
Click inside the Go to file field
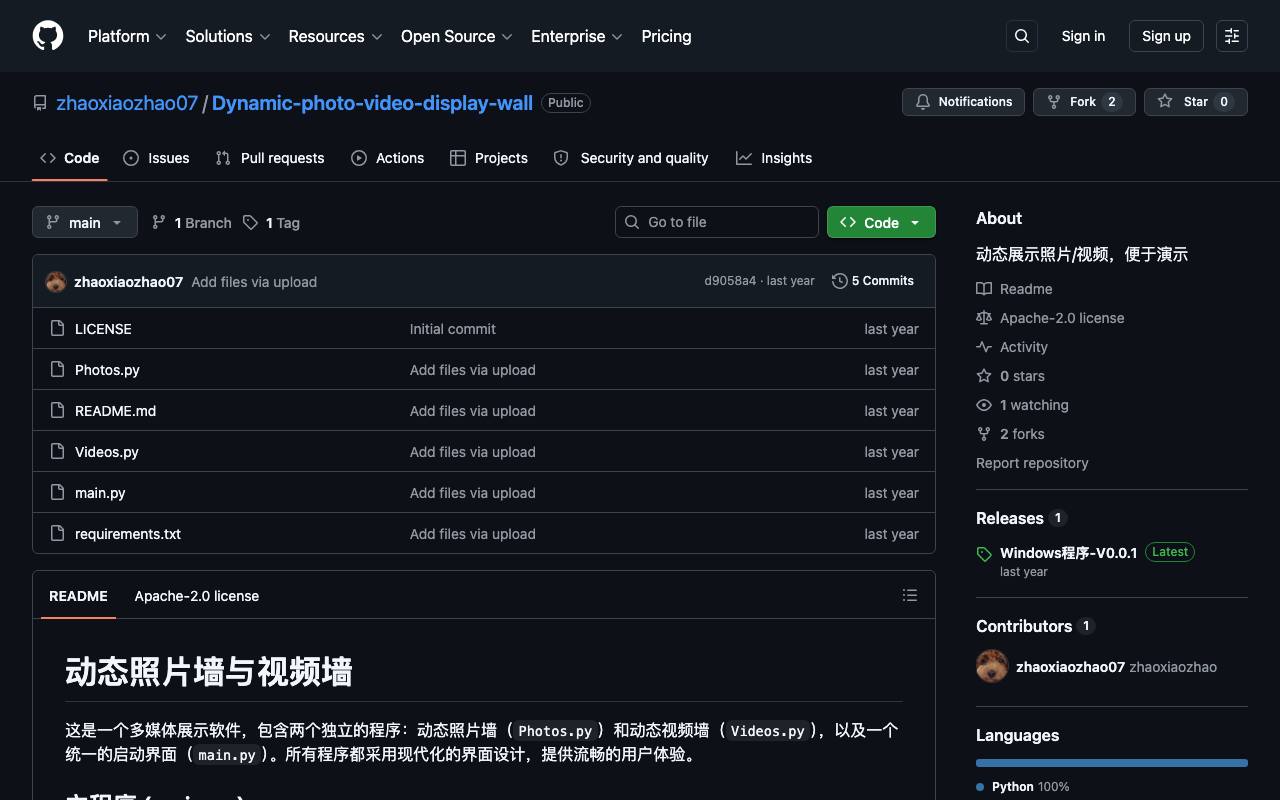tap(717, 222)
